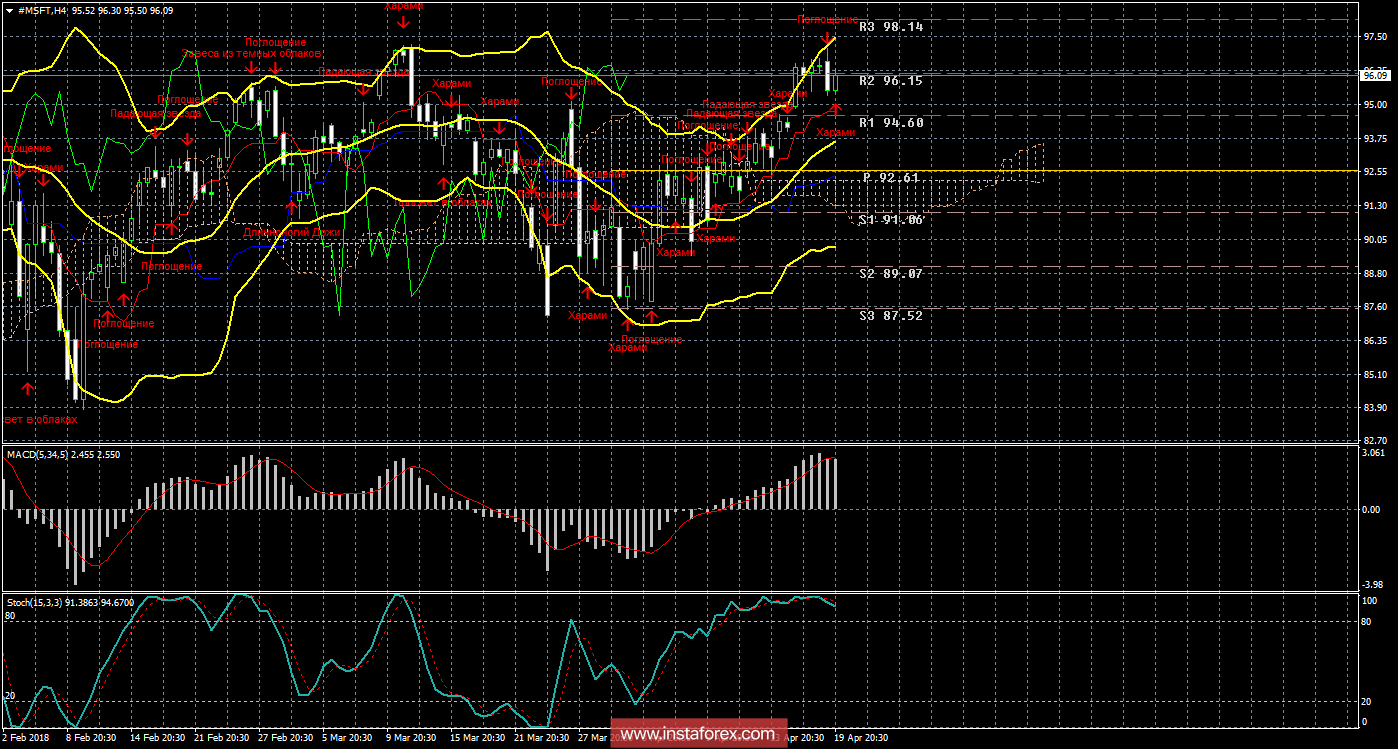The width and height of the screenshot is (1398, 749).
Task: Open the www.instaforex.com watermark link
Action: [x=697, y=734]
